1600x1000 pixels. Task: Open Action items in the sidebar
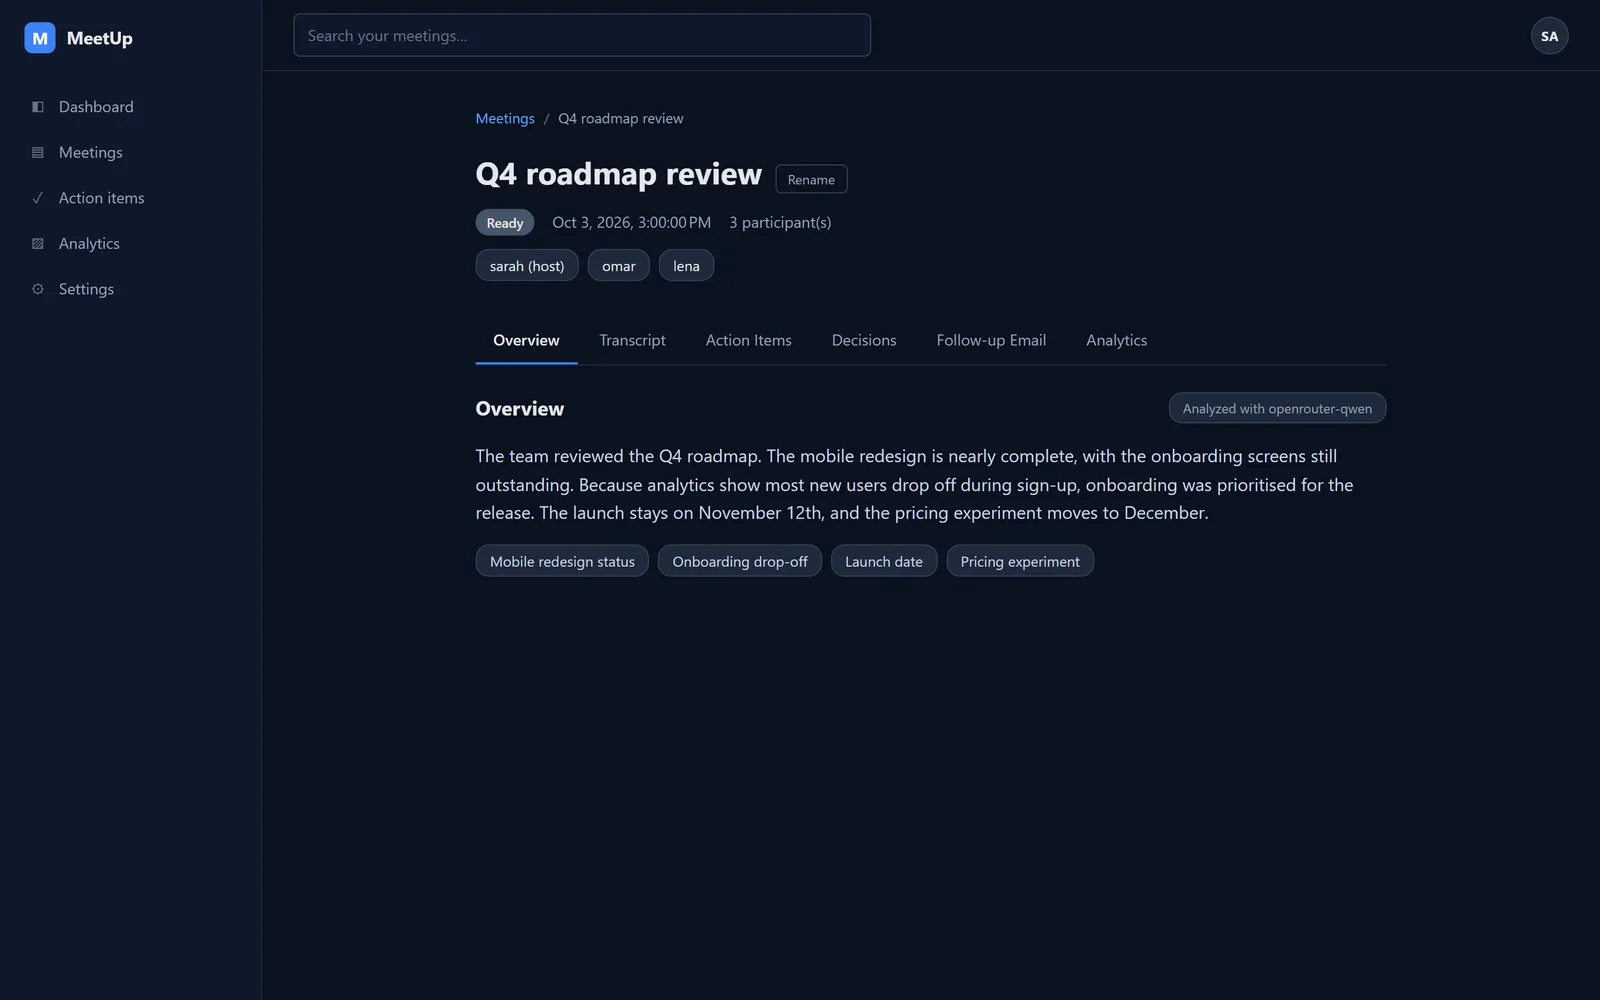(x=131, y=198)
